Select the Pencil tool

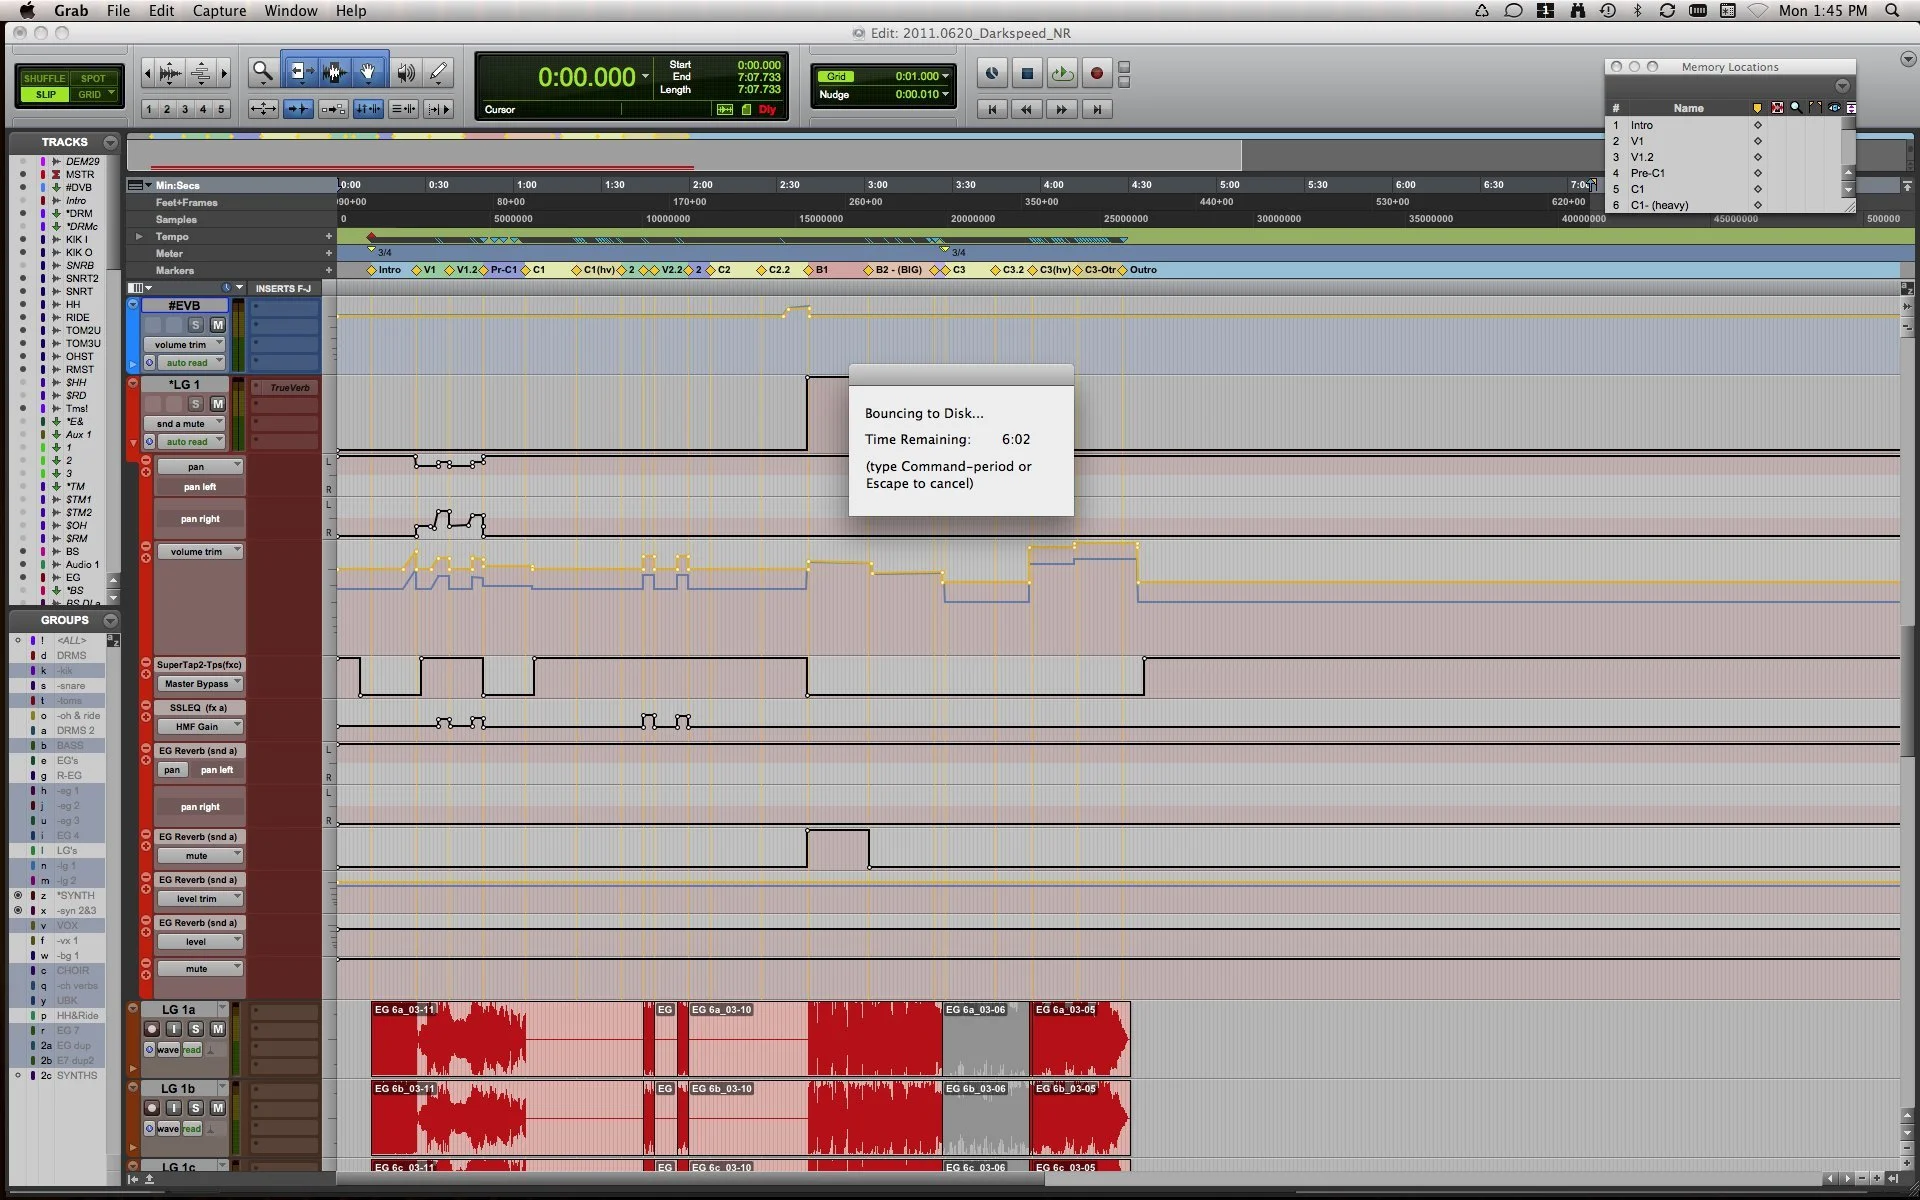point(438,72)
